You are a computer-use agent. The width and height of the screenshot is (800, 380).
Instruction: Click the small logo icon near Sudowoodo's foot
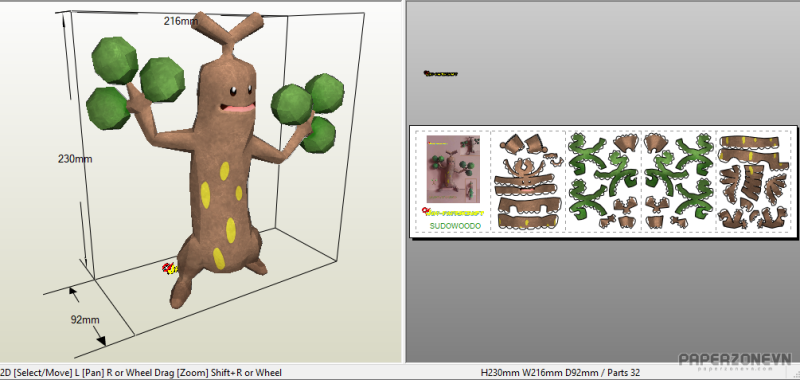(x=169, y=268)
